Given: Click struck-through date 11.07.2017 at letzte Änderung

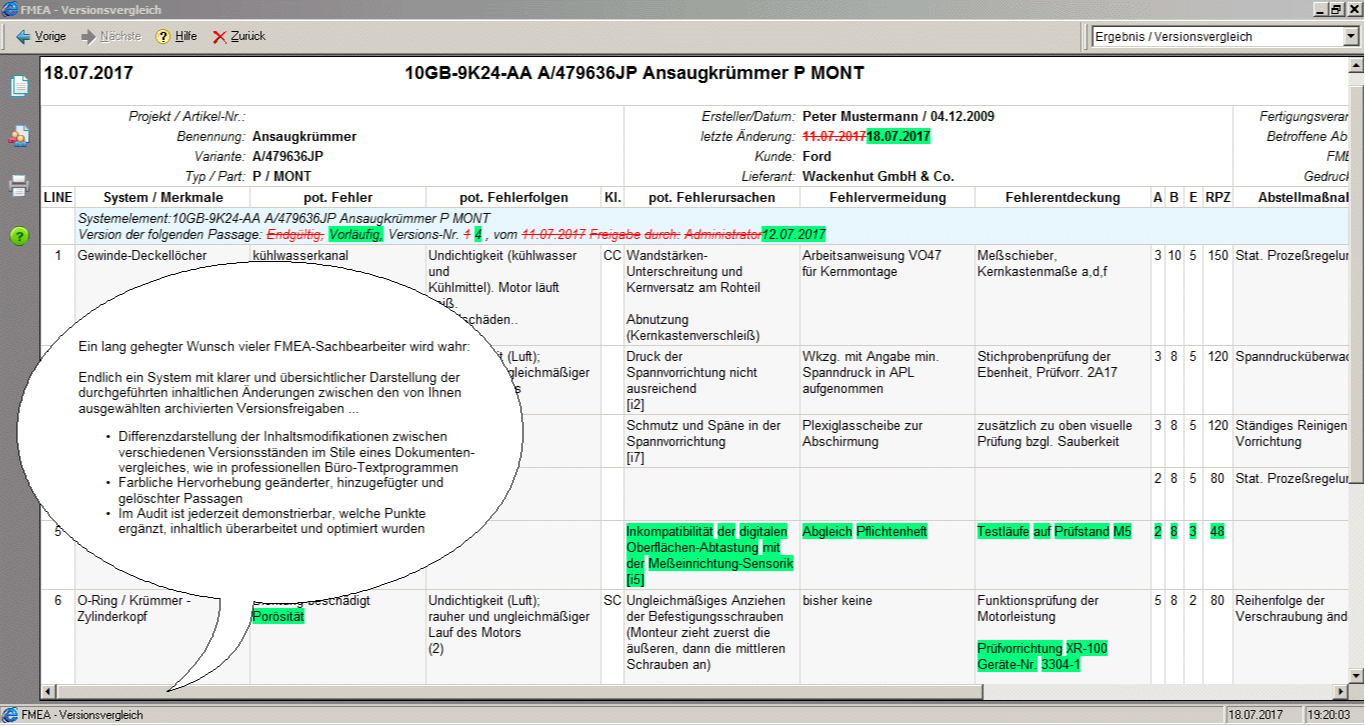Looking at the screenshot, I should tap(834, 136).
